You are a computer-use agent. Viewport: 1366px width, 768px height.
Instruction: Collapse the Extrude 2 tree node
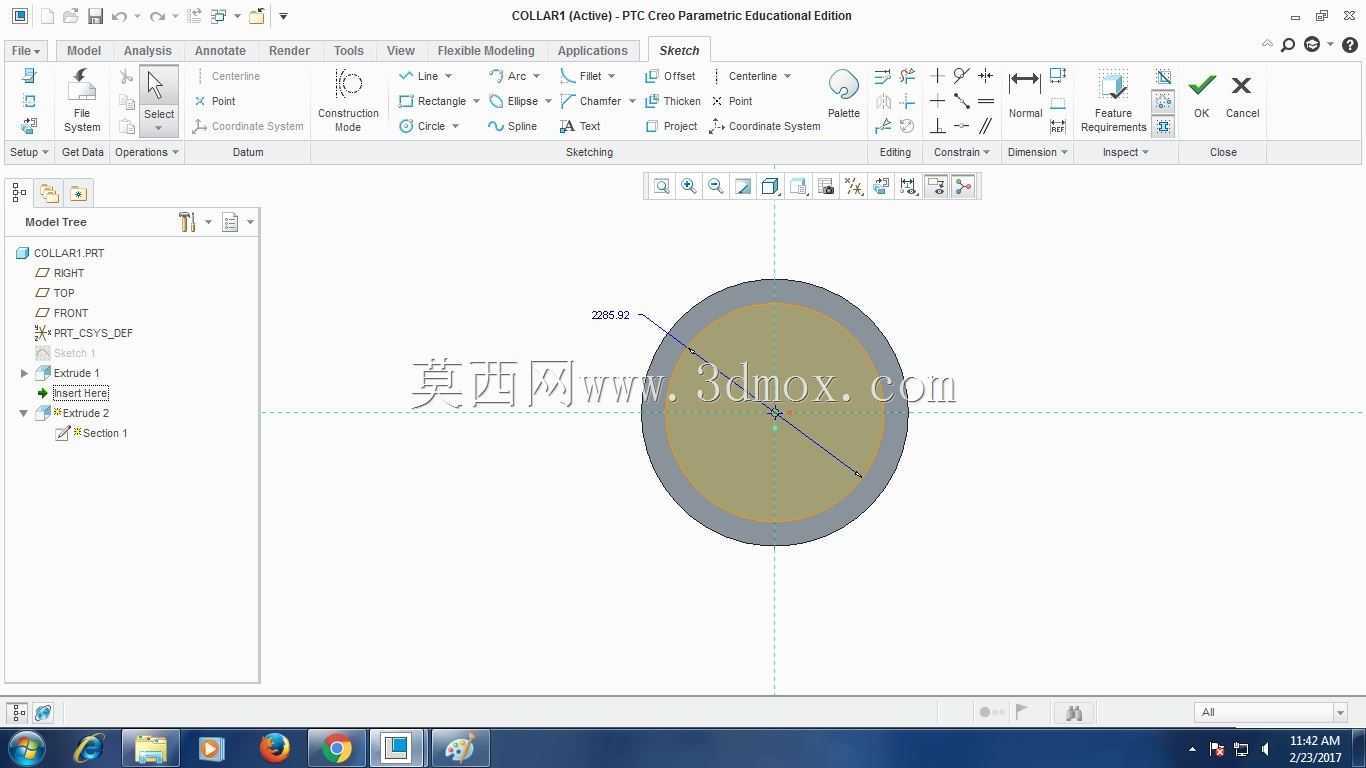tap(24, 413)
